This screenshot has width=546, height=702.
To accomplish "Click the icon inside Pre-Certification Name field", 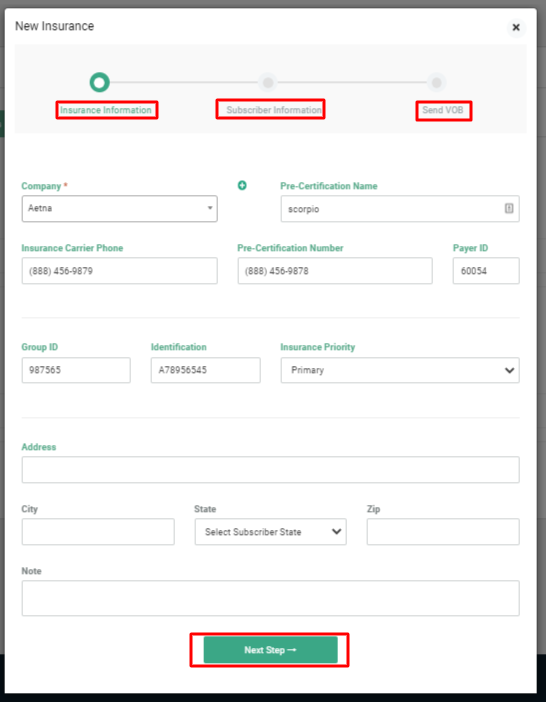I will (x=509, y=208).
